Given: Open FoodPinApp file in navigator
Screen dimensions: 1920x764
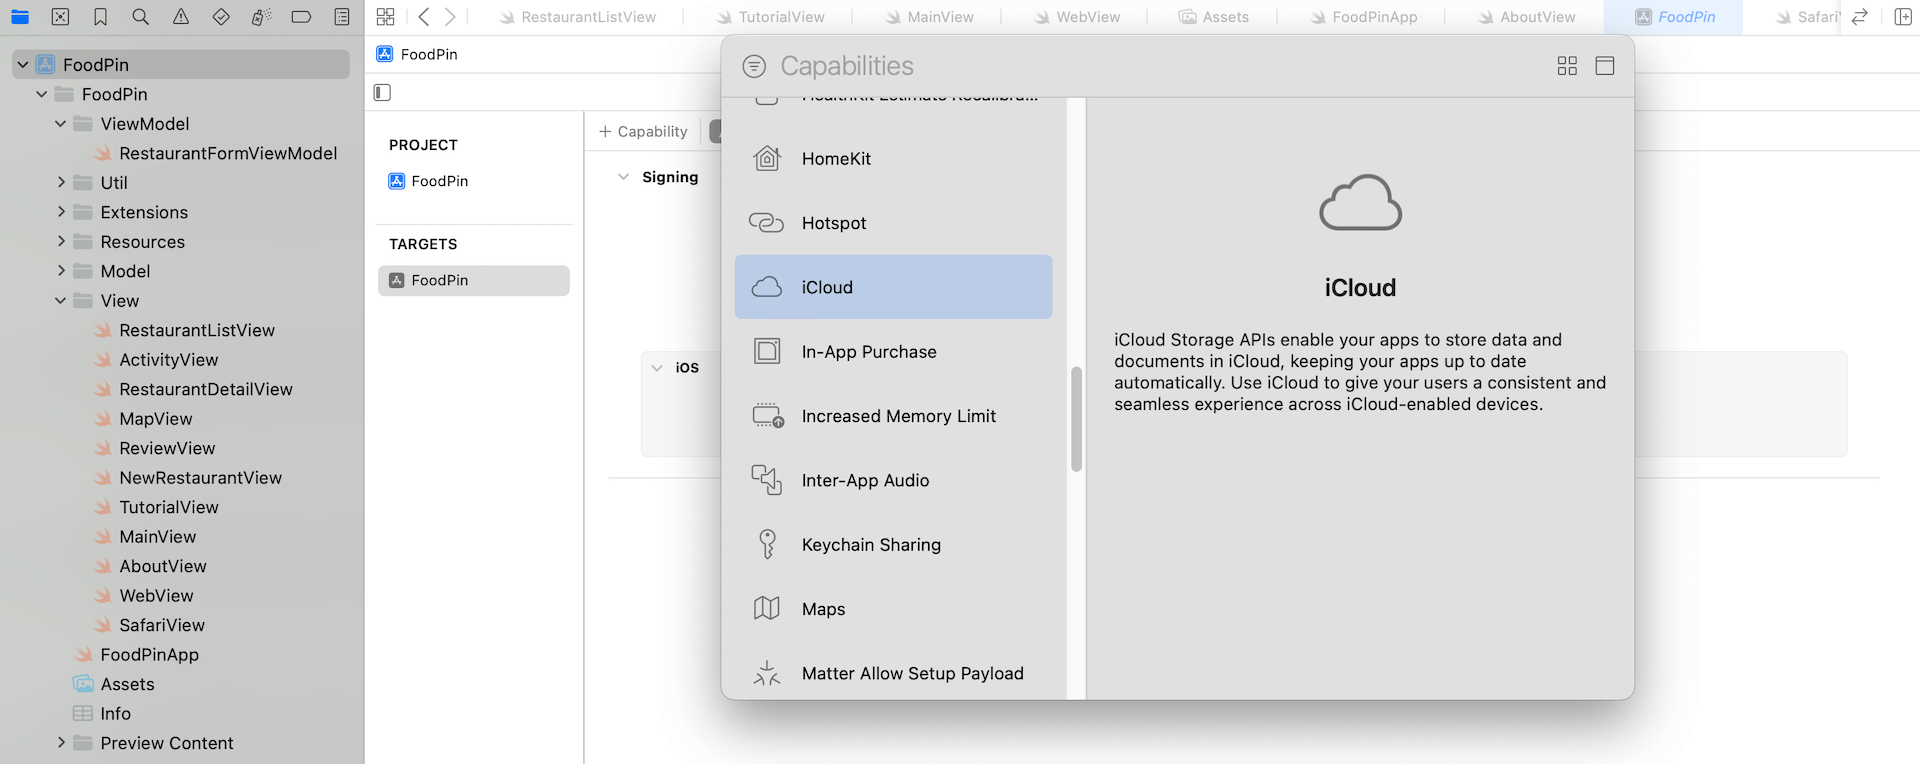Looking at the screenshot, I should pos(138,655).
